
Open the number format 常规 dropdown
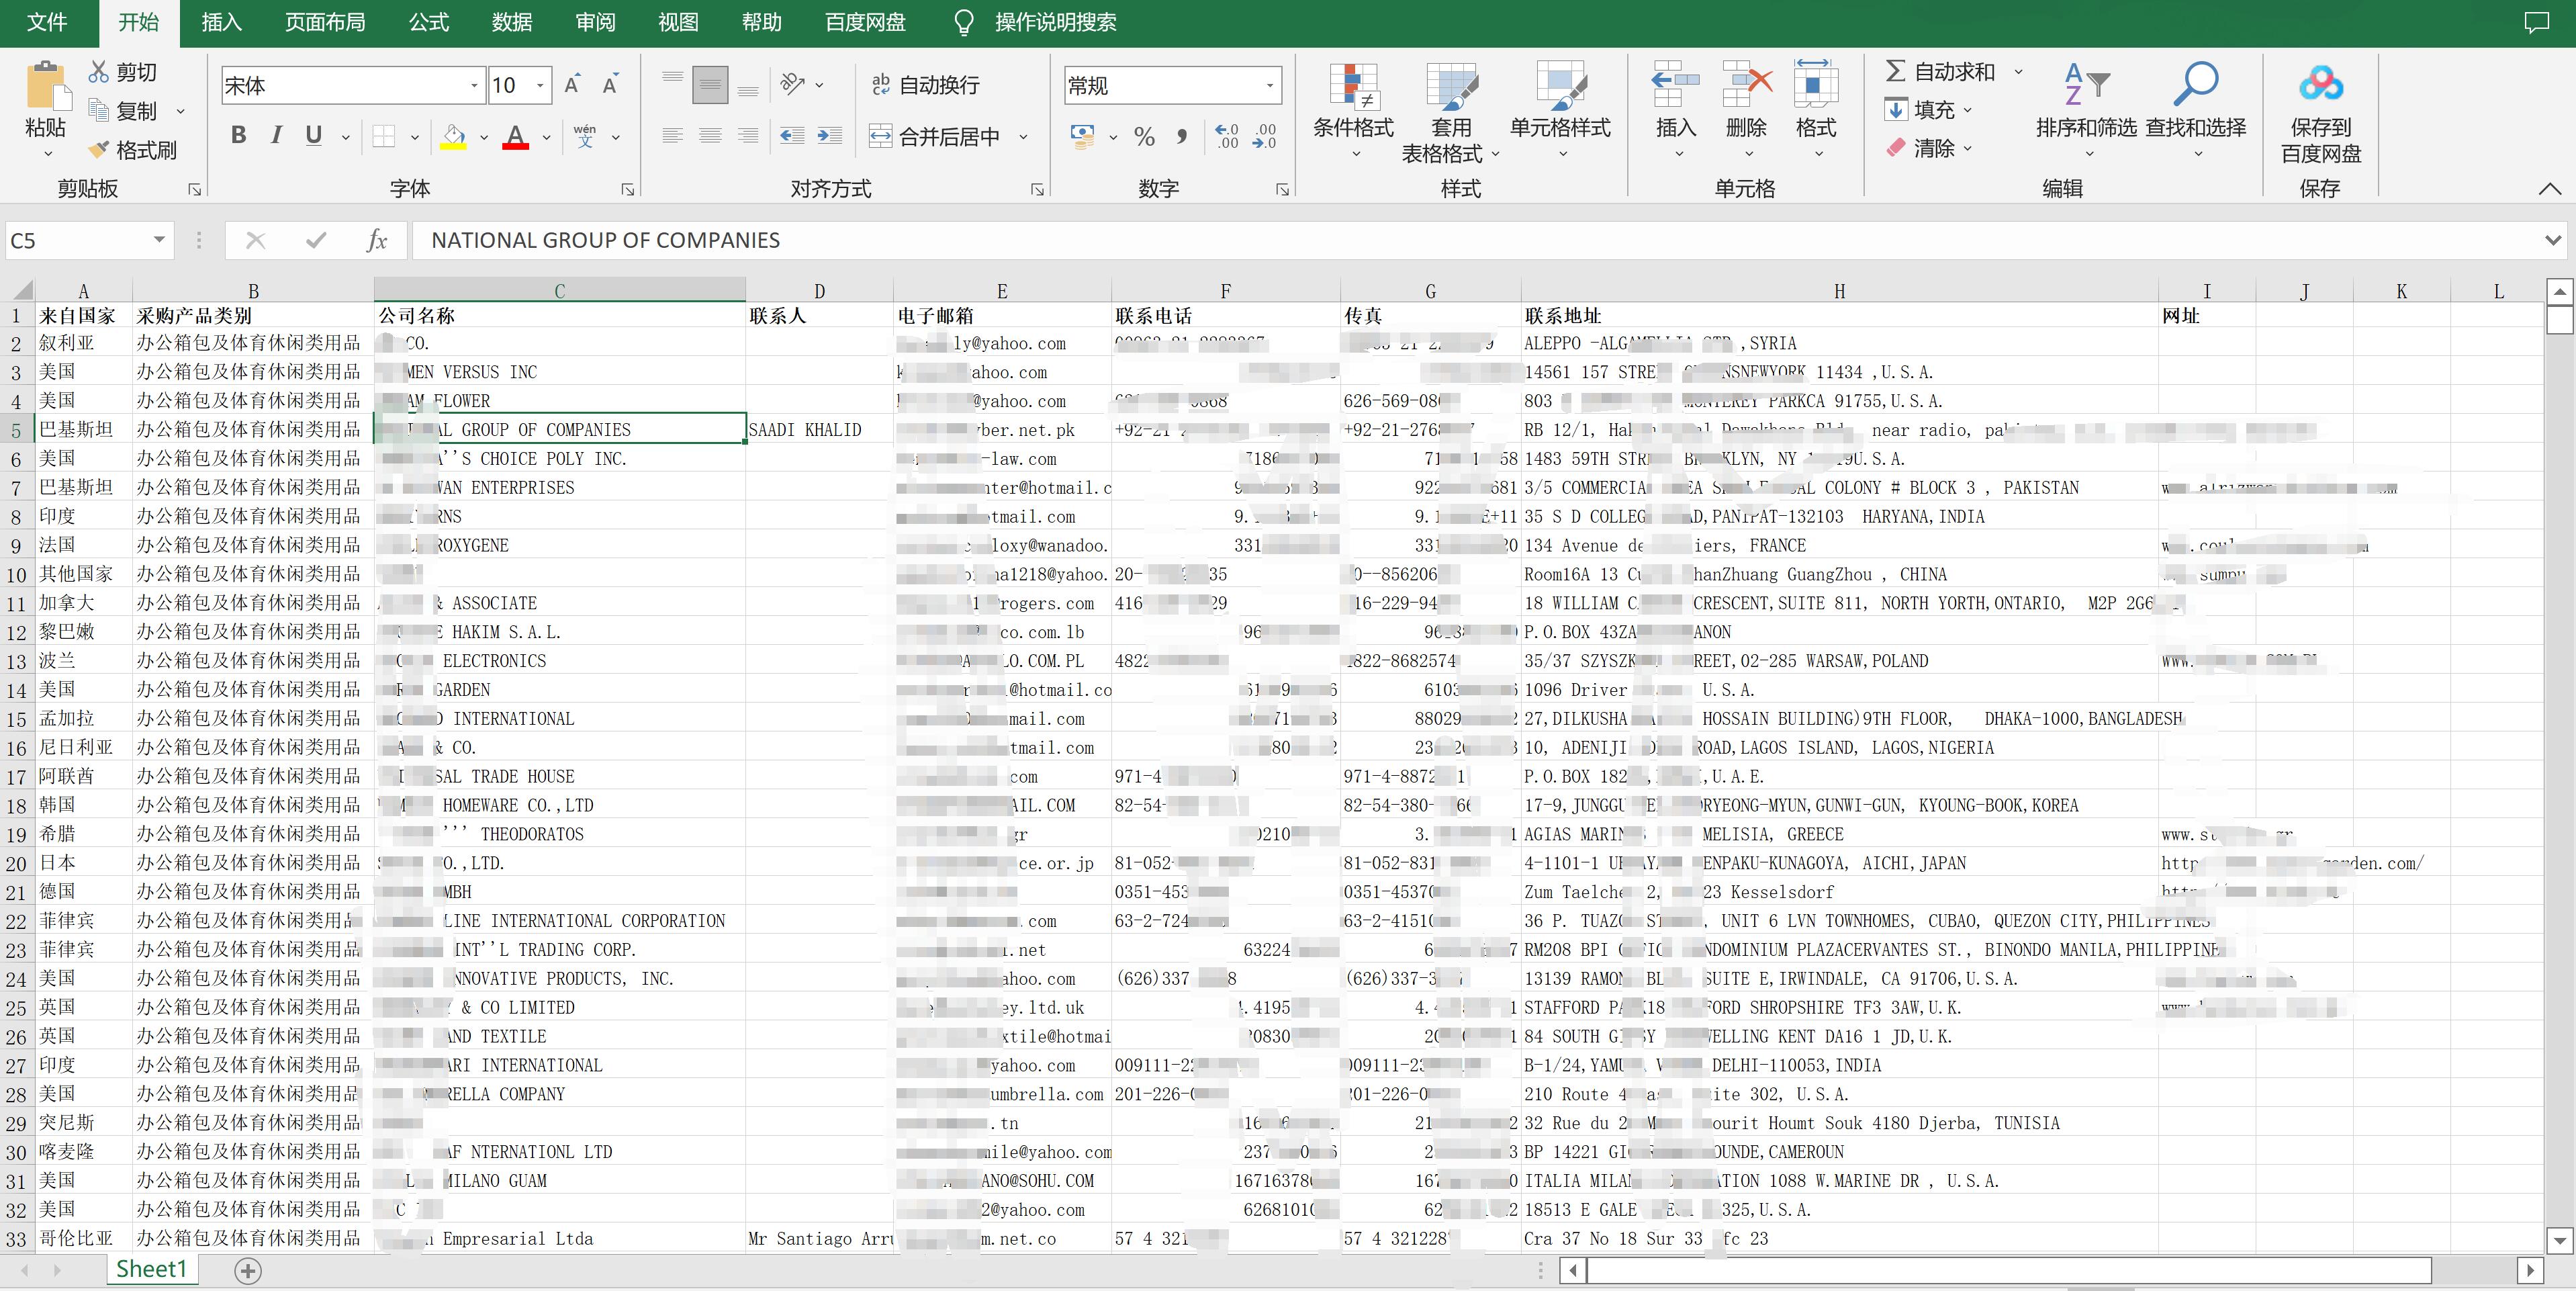pos(1270,86)
